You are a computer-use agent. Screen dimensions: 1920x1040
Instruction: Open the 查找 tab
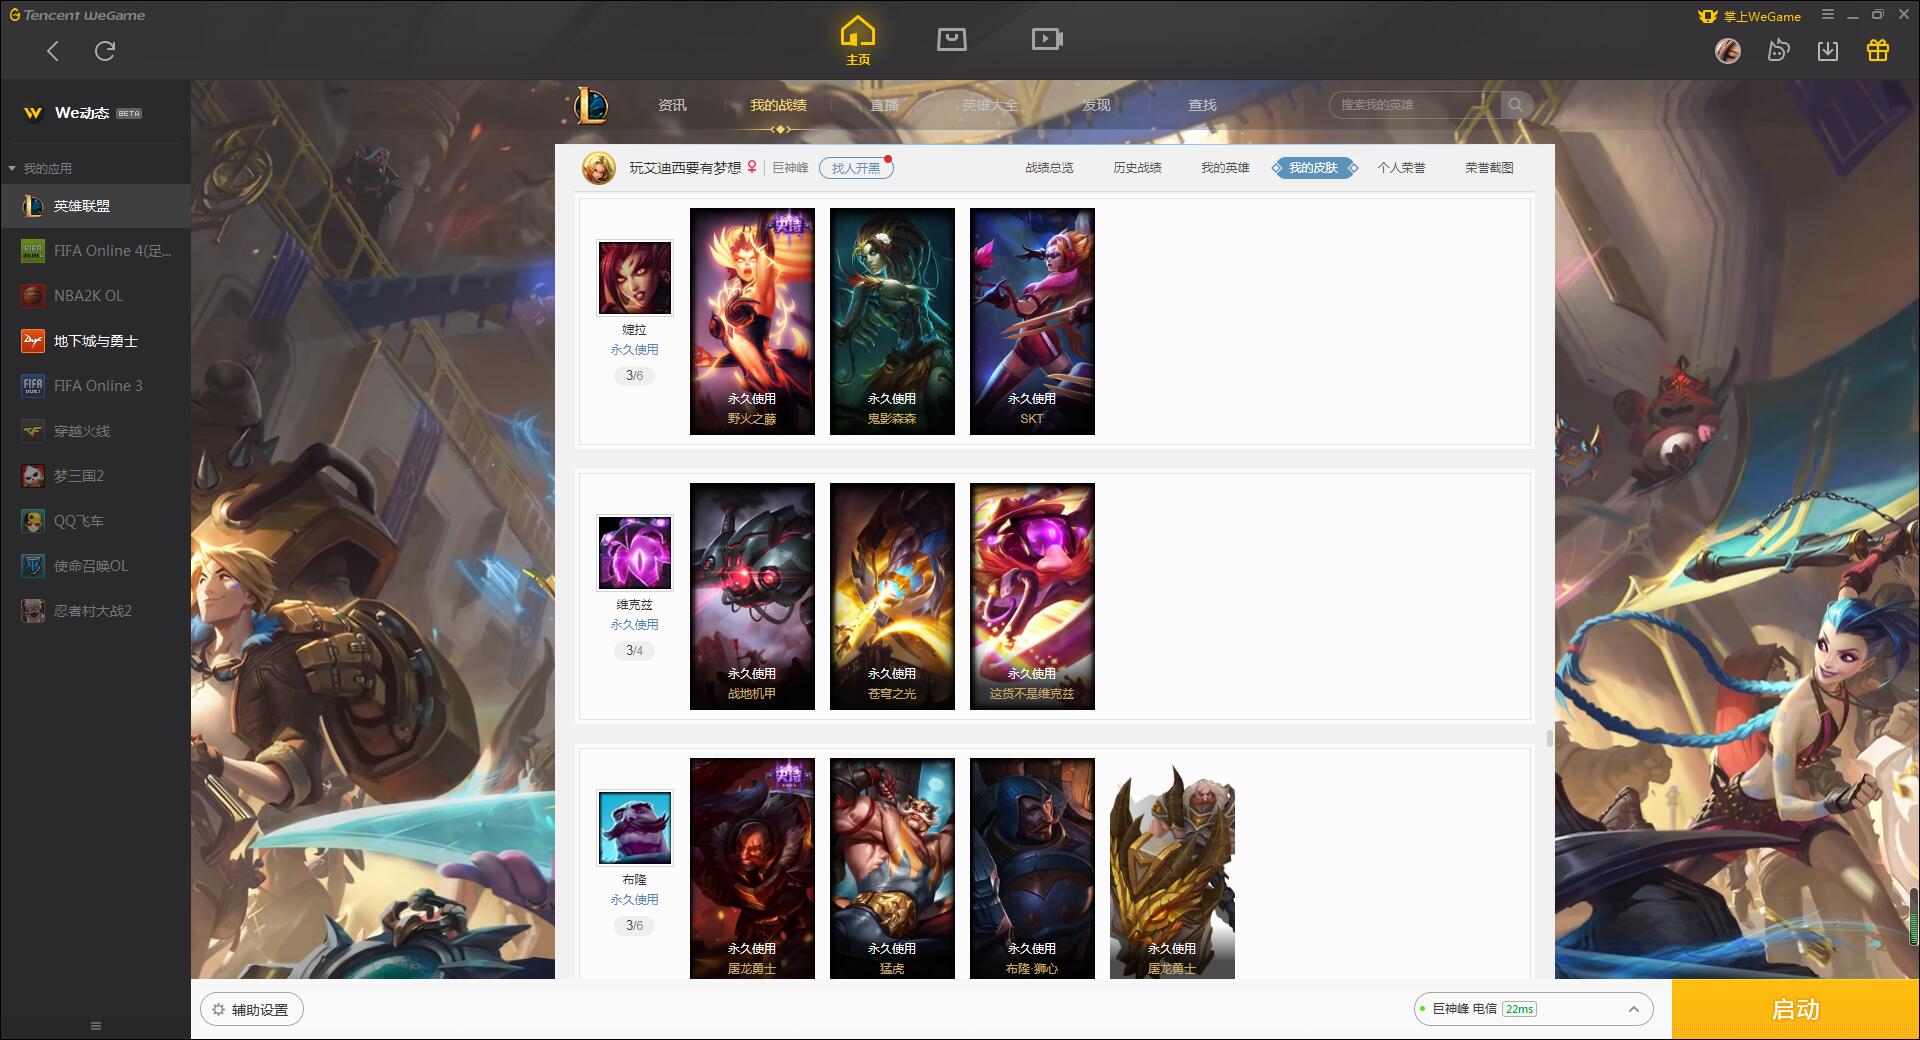1202,105
